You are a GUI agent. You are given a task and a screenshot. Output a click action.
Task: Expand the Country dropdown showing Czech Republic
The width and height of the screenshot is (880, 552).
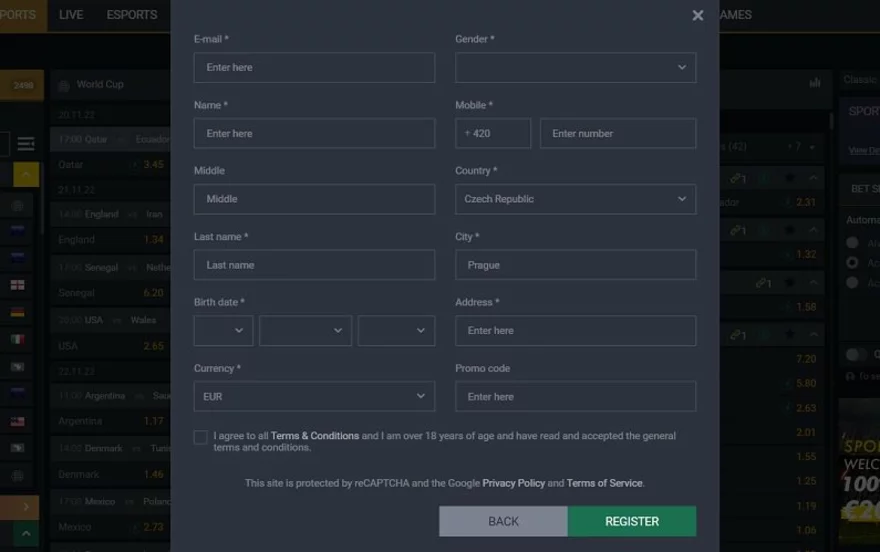click(x=575, y=199)
